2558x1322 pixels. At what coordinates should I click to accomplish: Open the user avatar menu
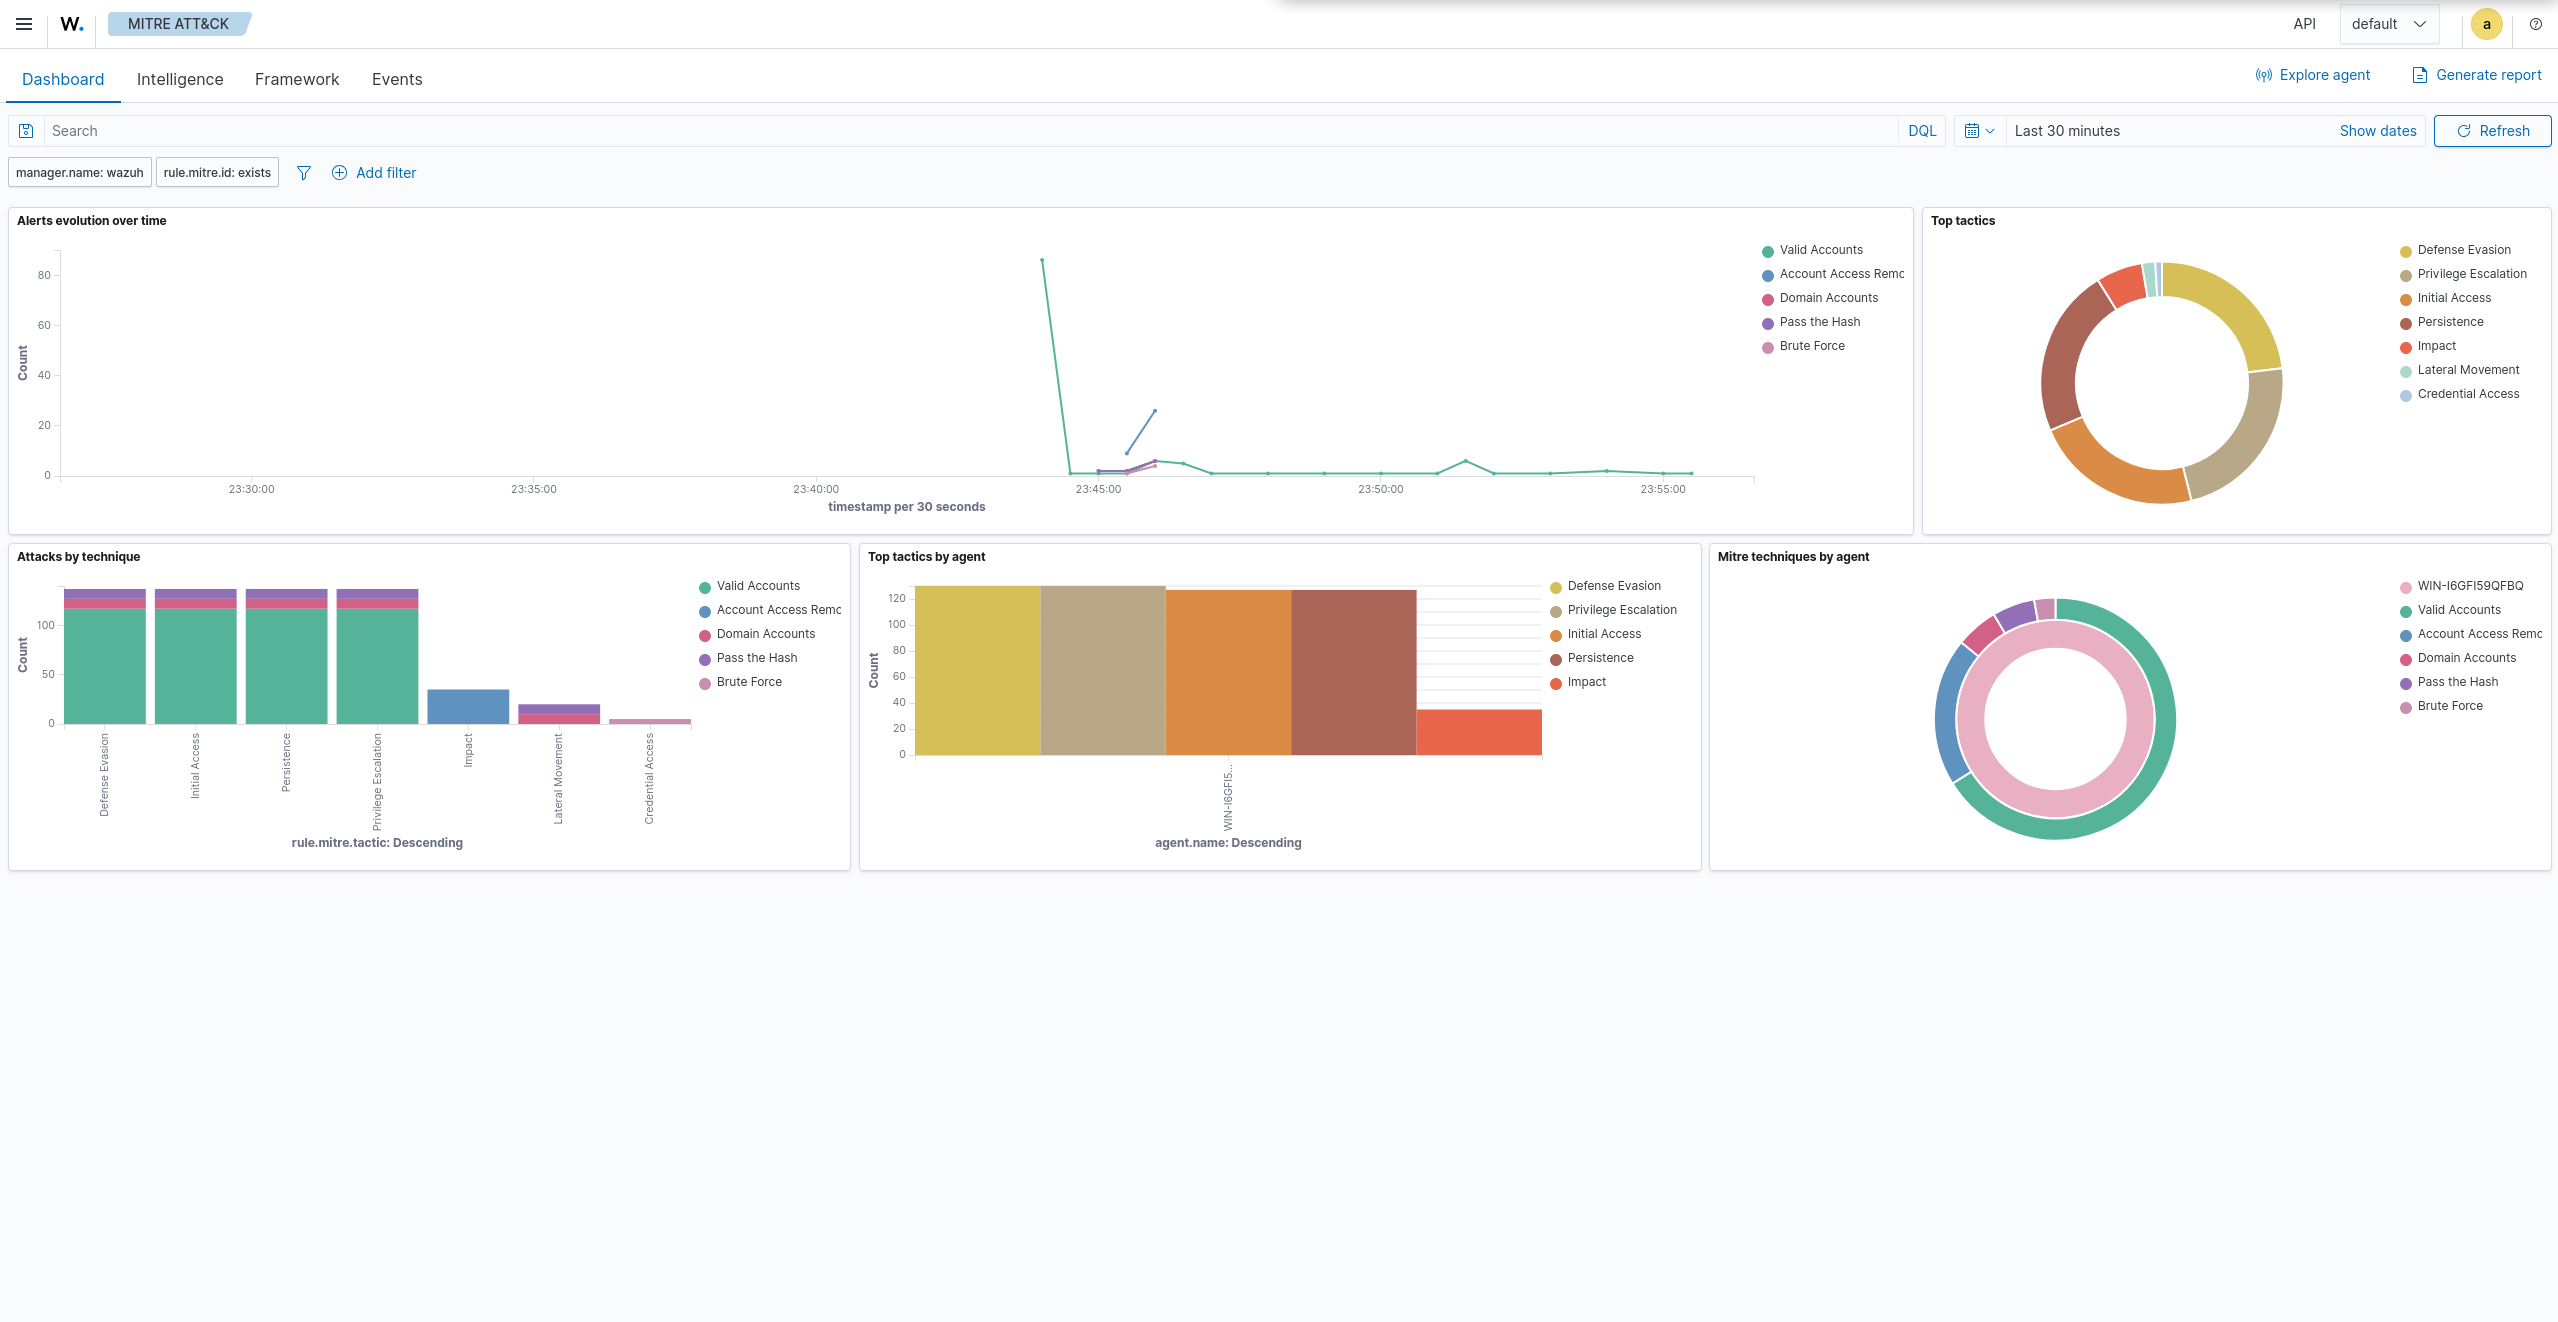[2487, 24]
